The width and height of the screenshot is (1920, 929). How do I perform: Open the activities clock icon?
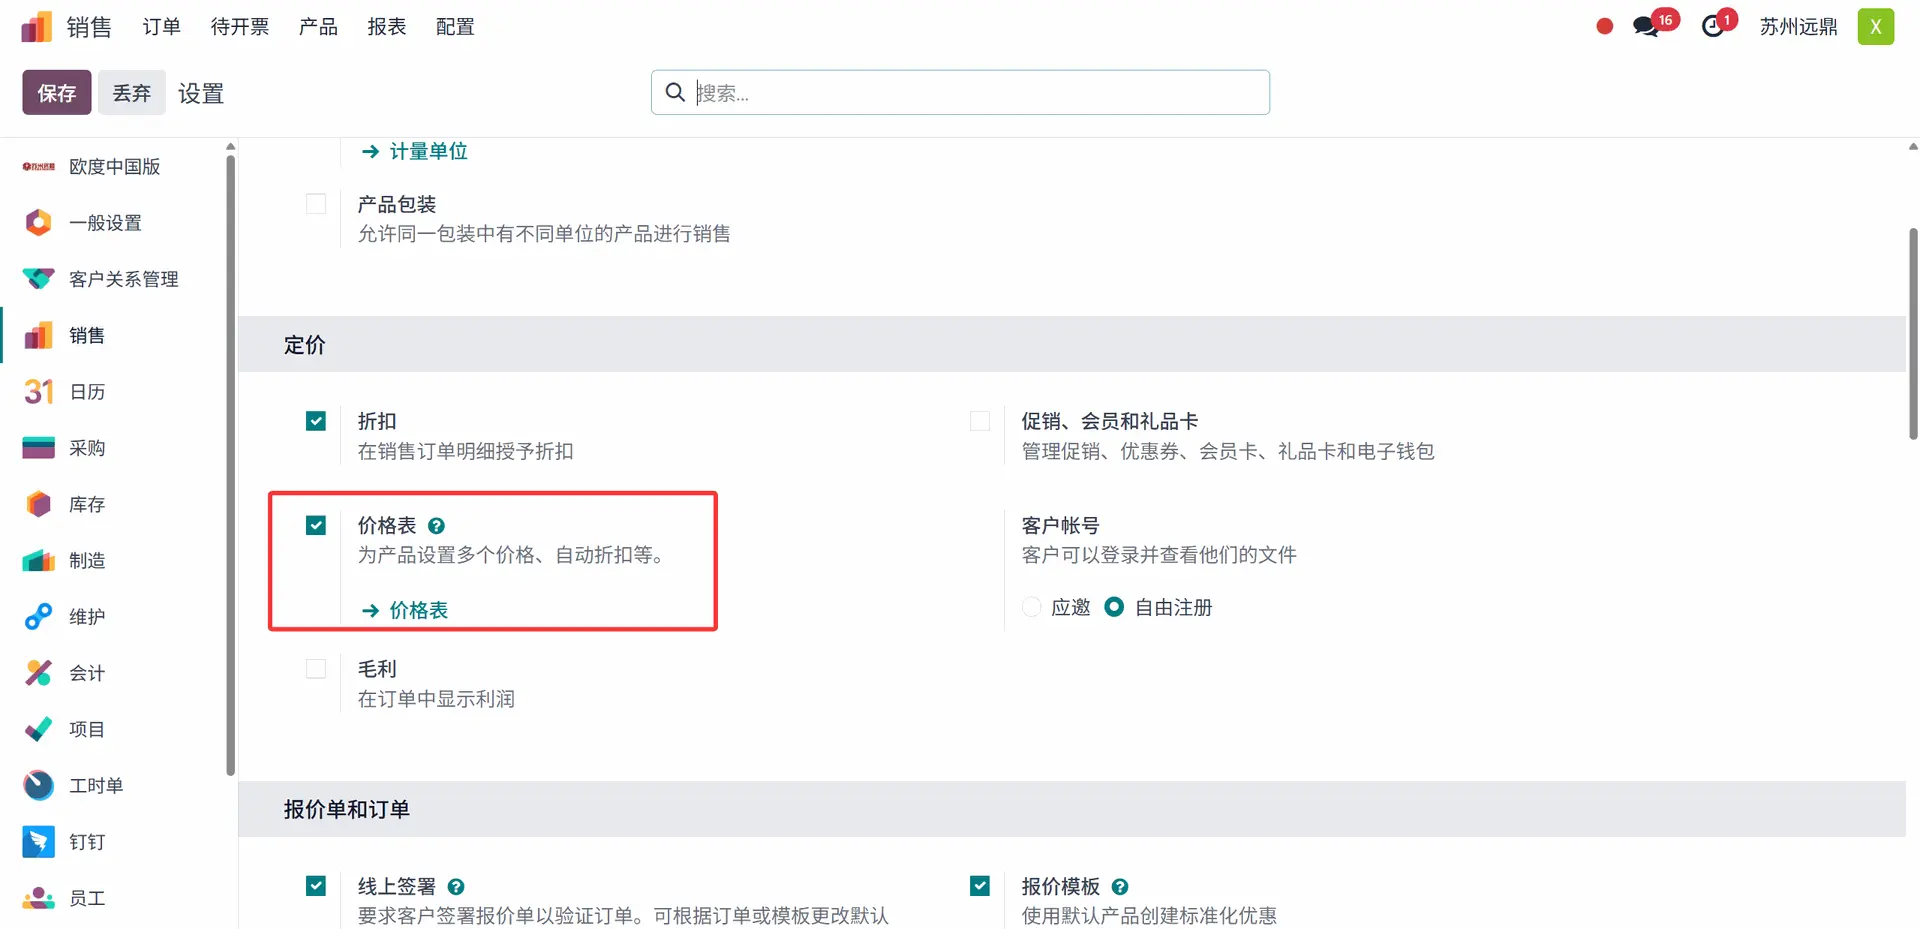click(1713, 27)
